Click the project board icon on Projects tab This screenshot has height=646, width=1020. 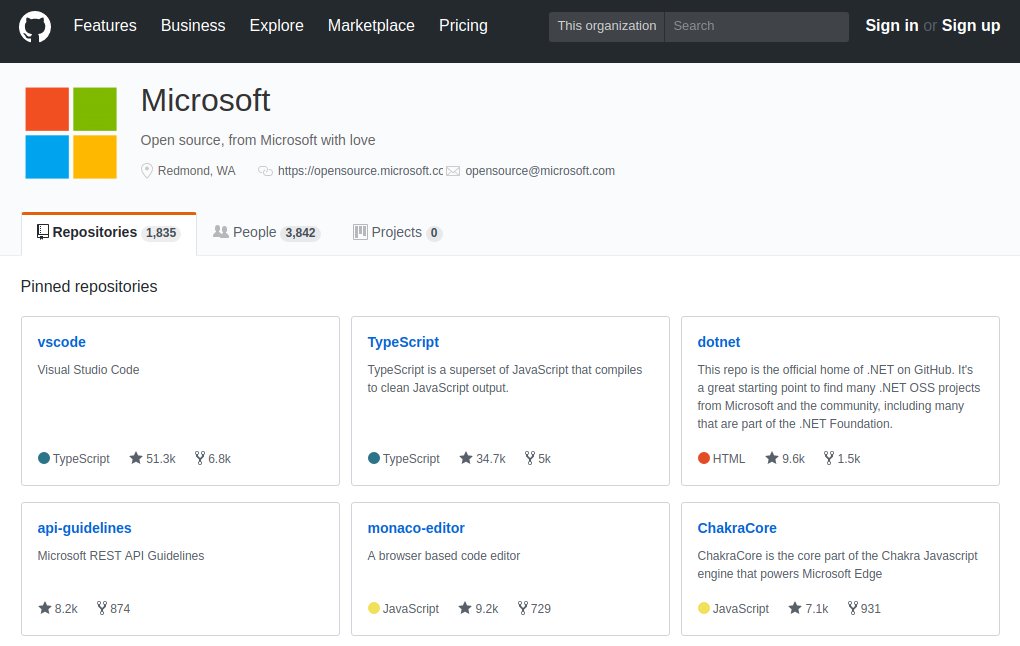[360, 232]
